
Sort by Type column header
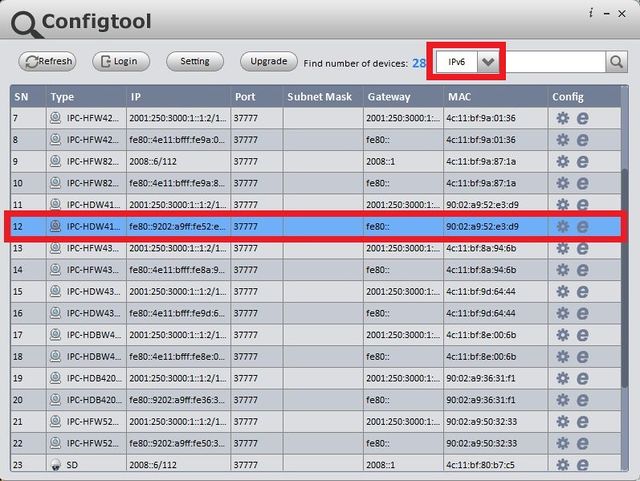click(x=86, y=97)
